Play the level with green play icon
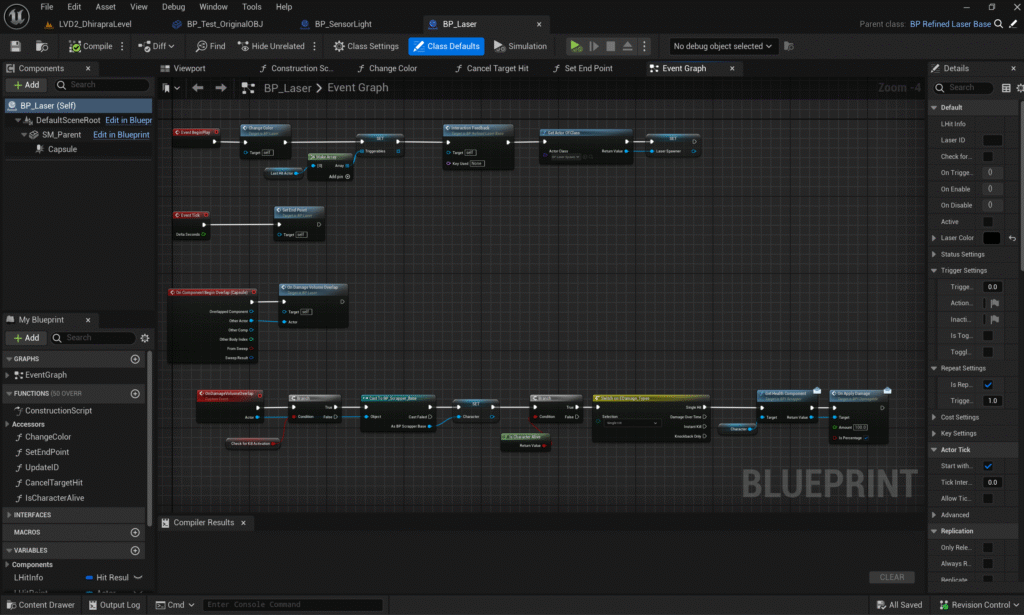The image size is (1024, 615). pyautogui.click(x=575, y=46)
